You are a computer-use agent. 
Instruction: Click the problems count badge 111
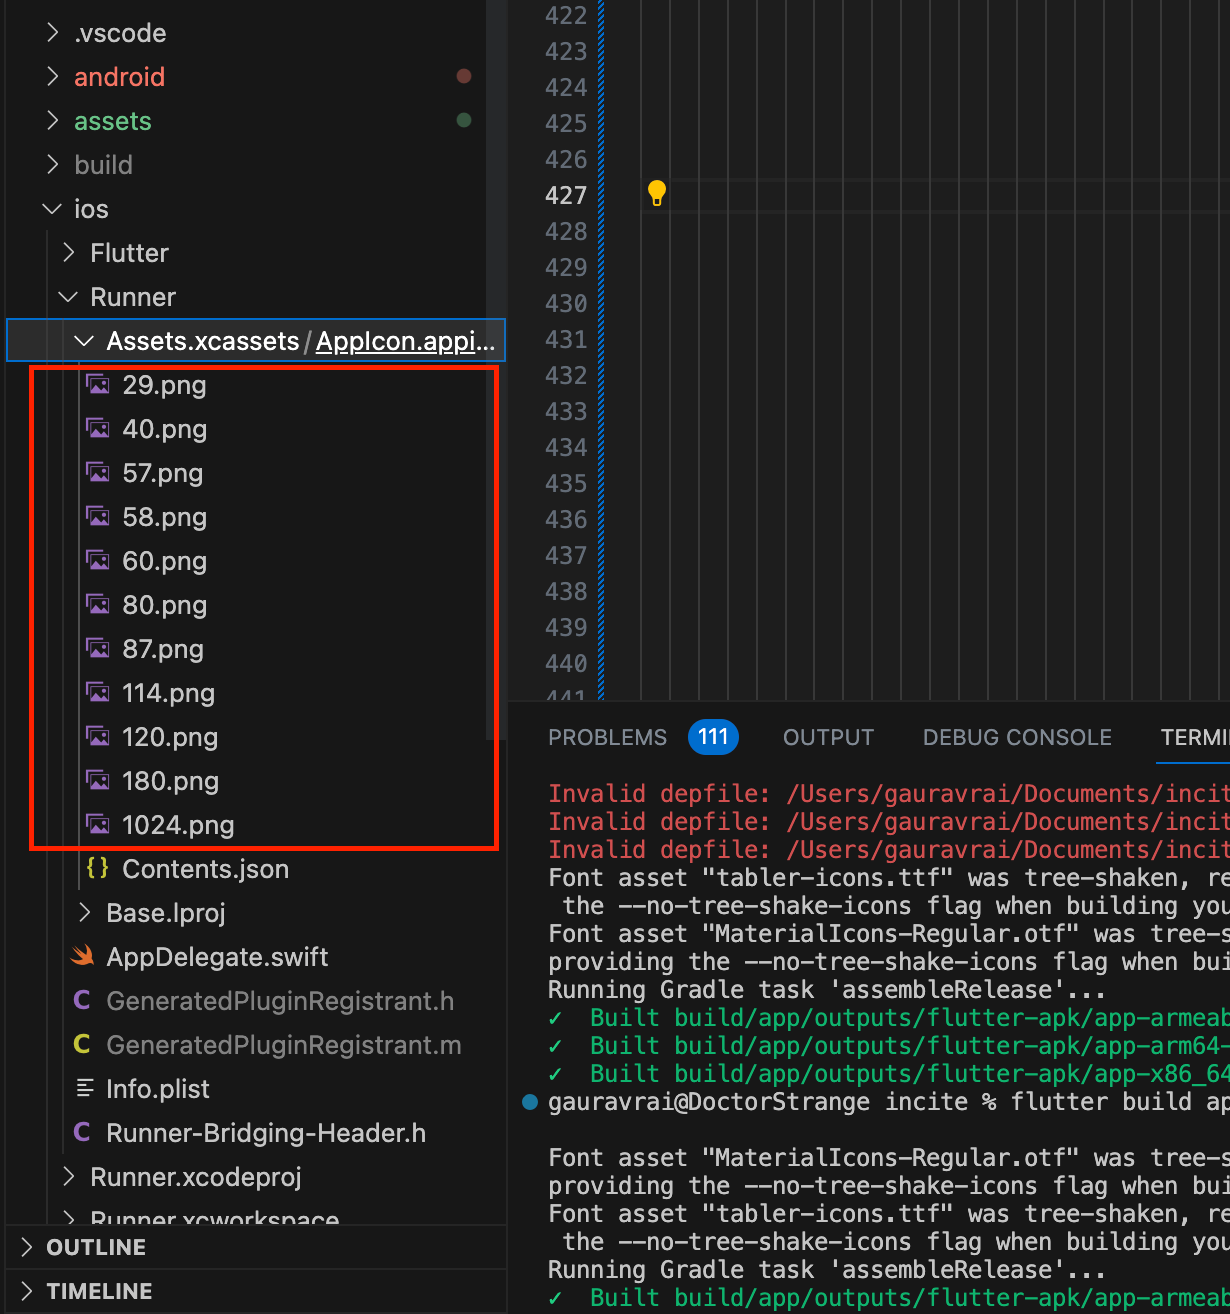click(712, 738)
